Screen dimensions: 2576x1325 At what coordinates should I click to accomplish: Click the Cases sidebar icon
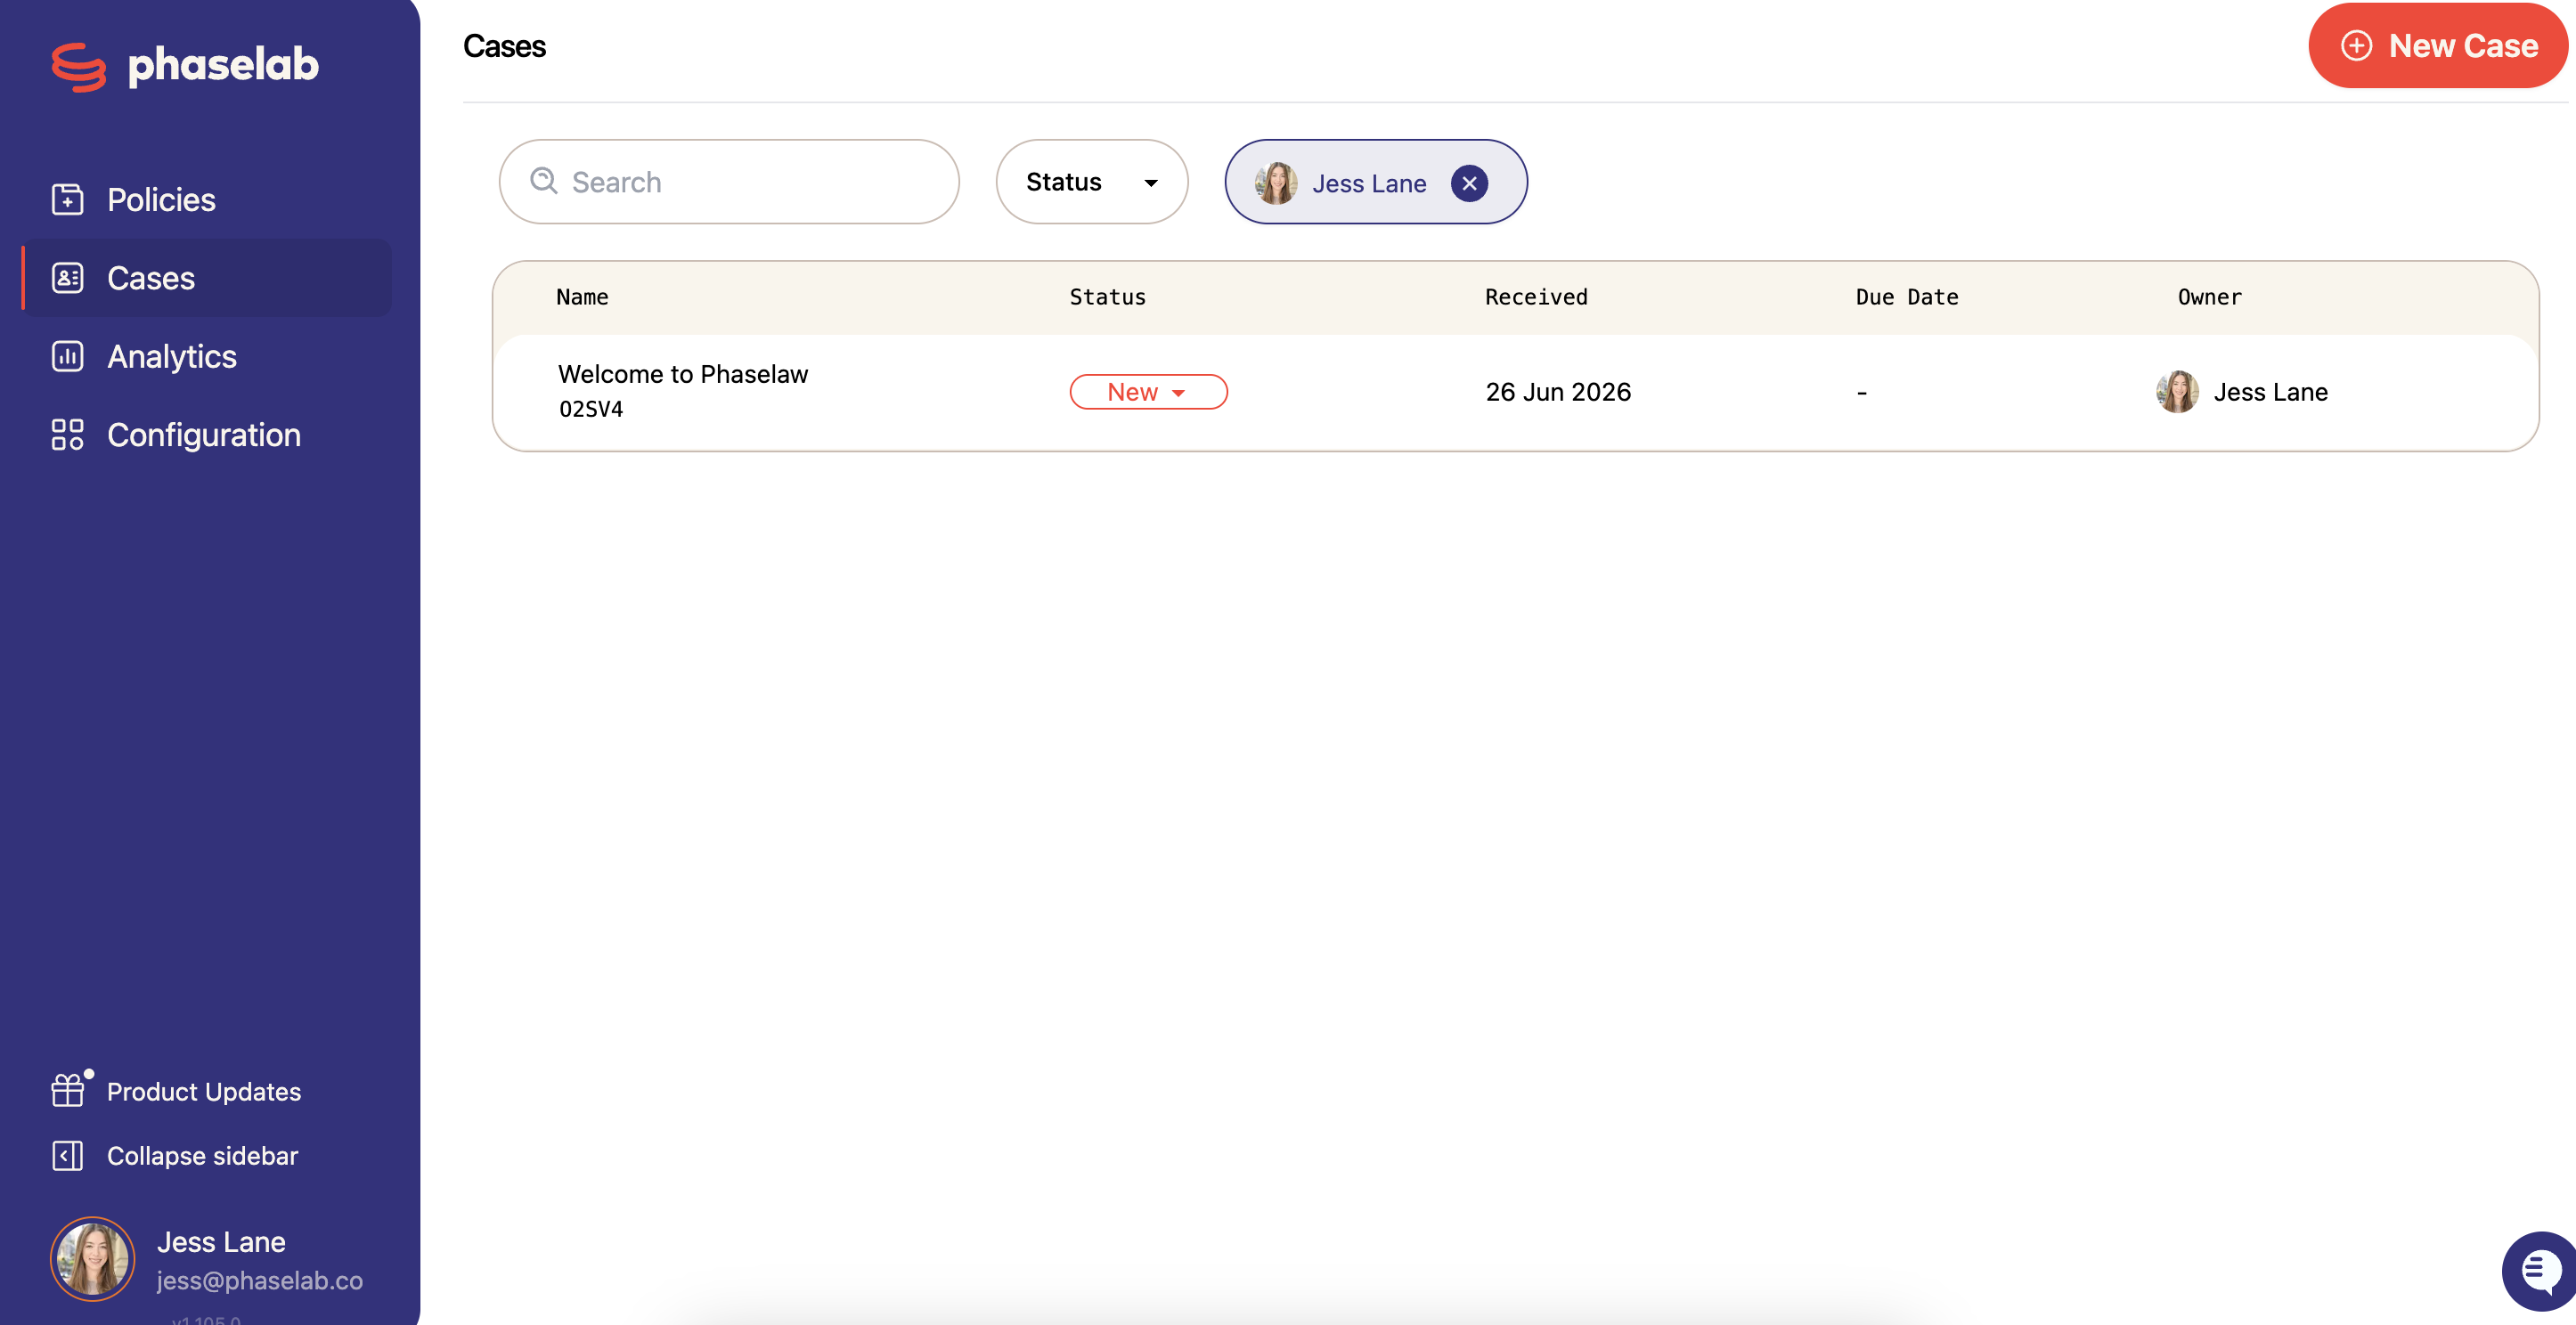pos(67,277)
